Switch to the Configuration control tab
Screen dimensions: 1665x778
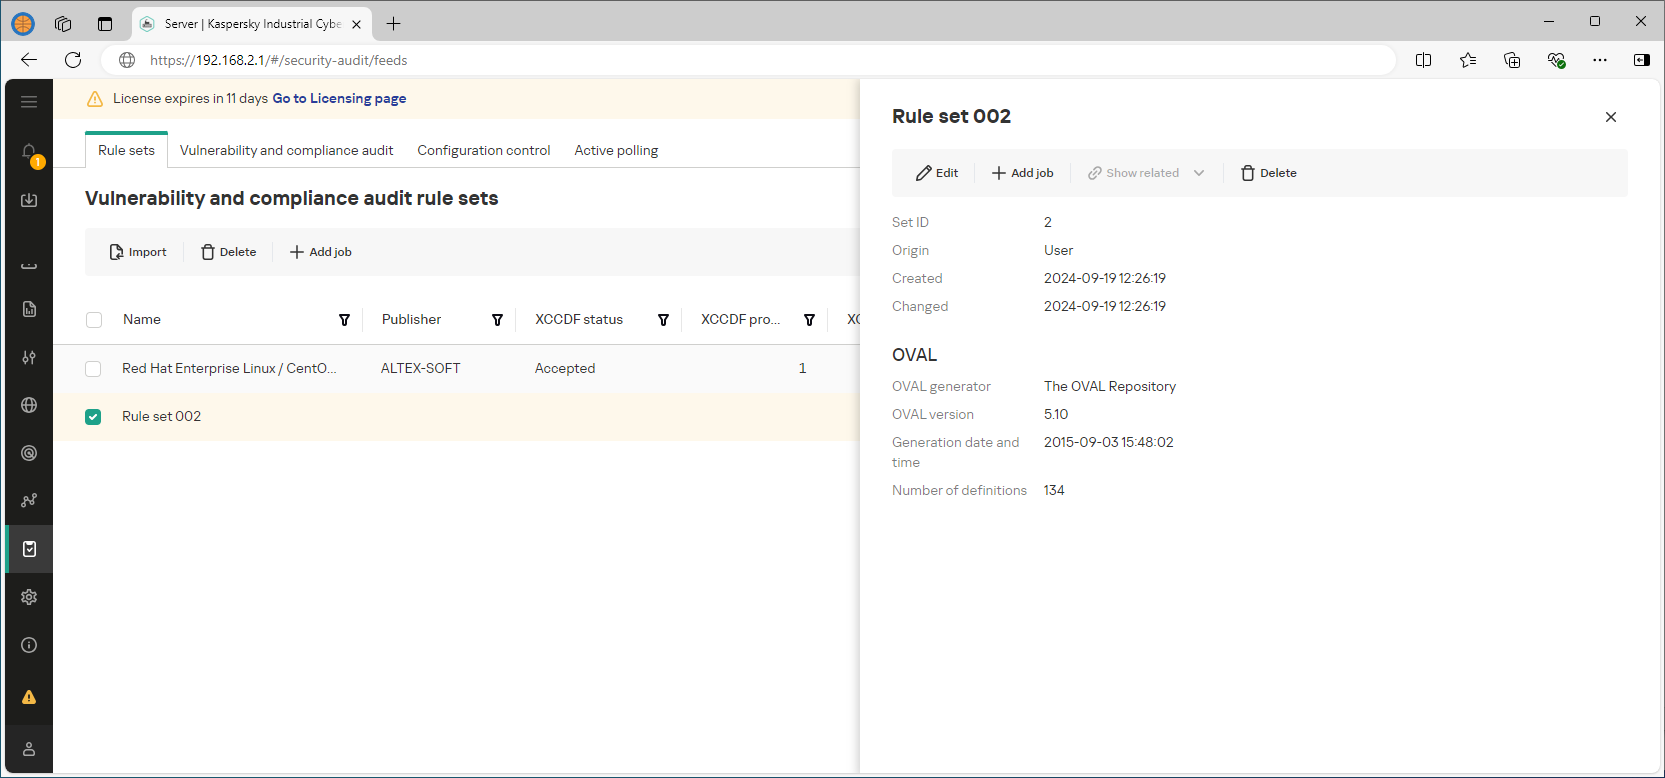point(483,151)
